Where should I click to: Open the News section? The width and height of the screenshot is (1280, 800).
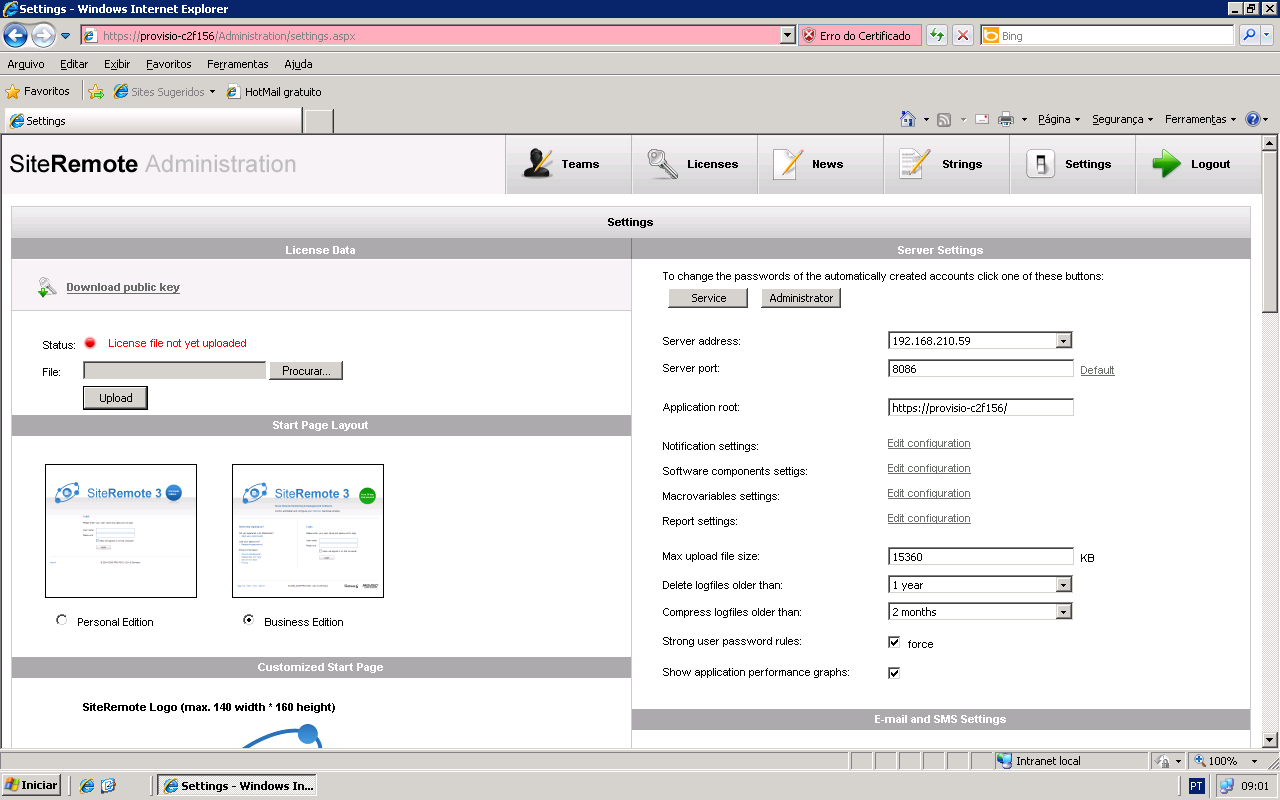pyautogui.click(x=820, y=164)
